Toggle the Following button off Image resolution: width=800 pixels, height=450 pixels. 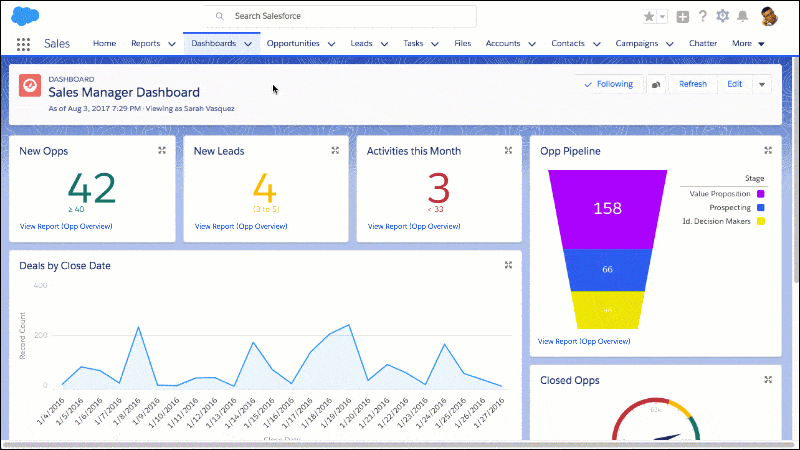point(609,84)
